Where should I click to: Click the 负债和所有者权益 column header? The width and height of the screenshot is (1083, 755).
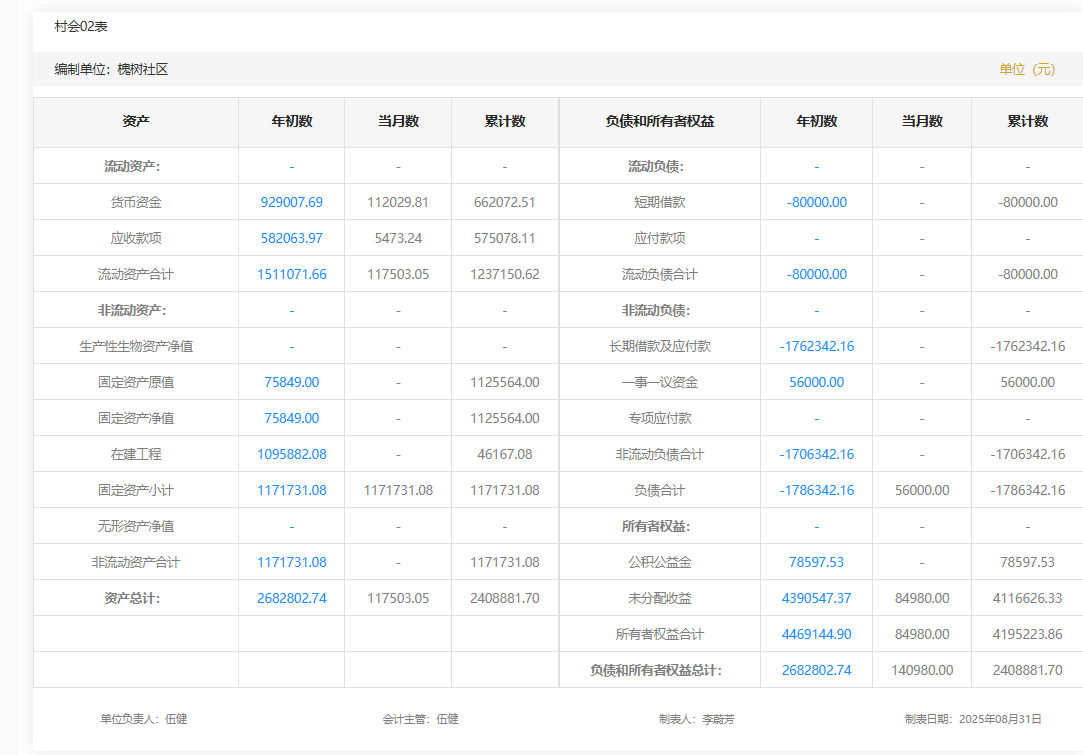click(660, 121)
